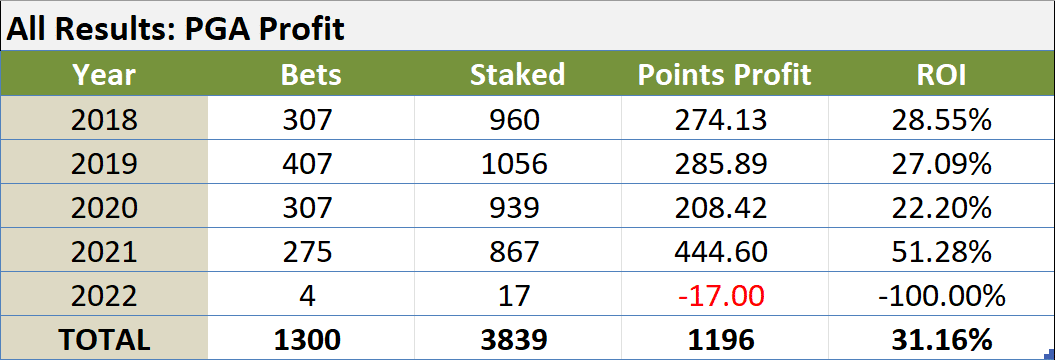Select the Staked column header cell

pos(517,75)
